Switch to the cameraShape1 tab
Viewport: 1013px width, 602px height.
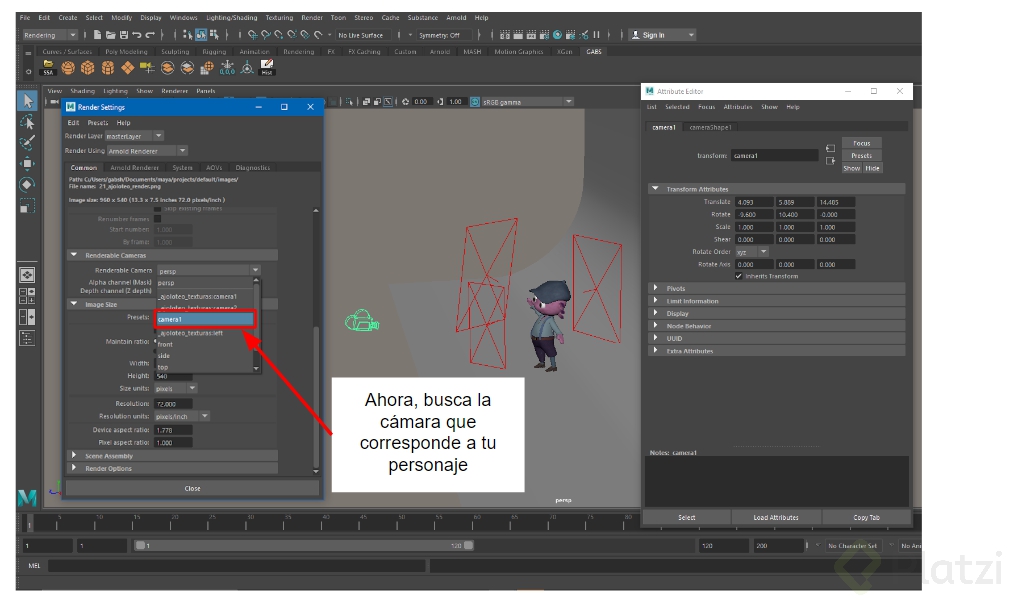[x=710, y=127]
